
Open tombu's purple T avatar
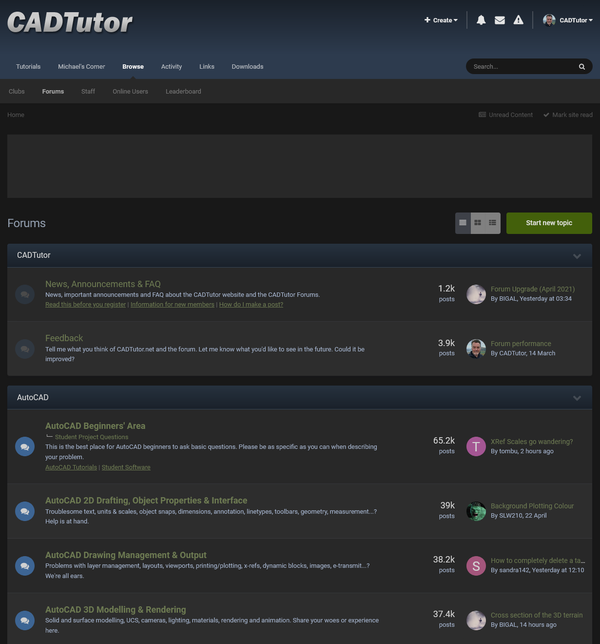[x=476, y=446]
